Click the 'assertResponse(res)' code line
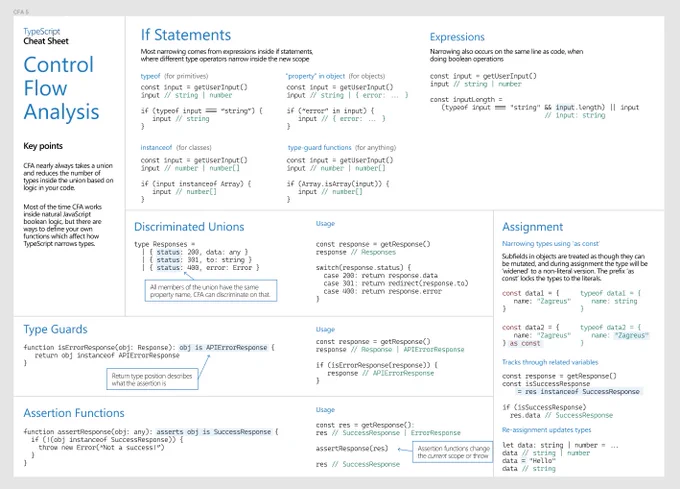Image resolution: width=680 pixels, height=489 pixels. [x=352, y=449]
